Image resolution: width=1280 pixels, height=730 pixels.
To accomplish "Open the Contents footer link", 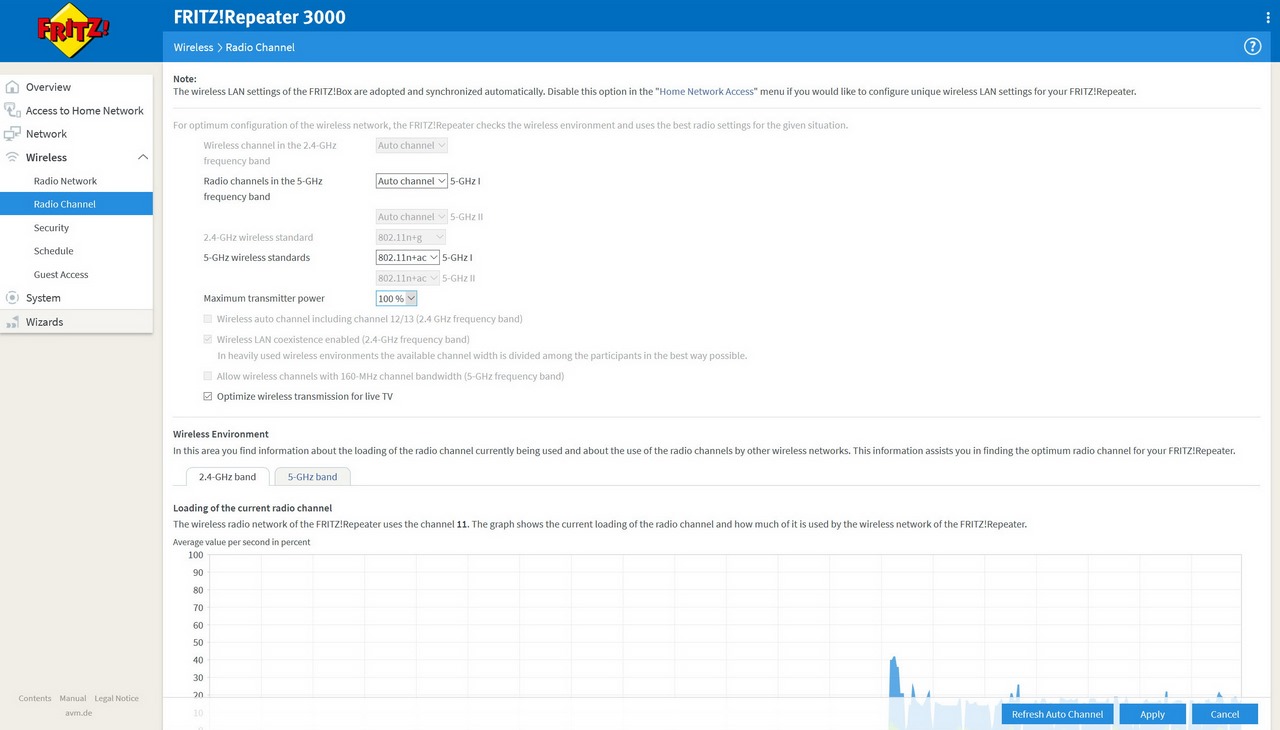I will click(35, 698).
